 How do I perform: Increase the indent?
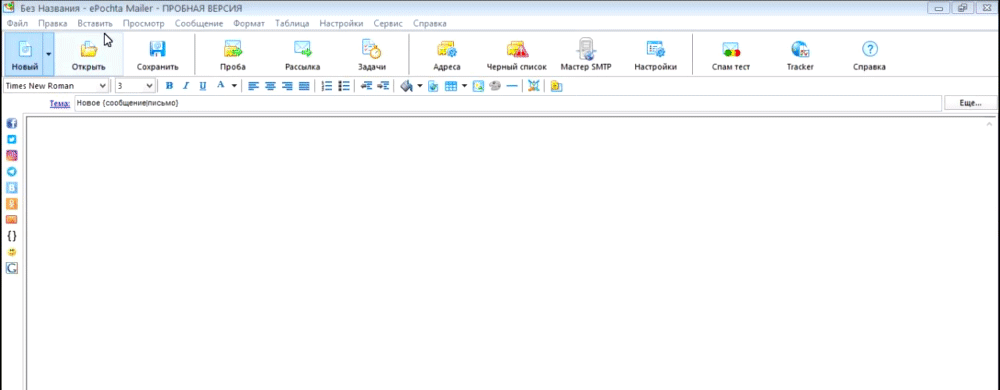[383, 85]
